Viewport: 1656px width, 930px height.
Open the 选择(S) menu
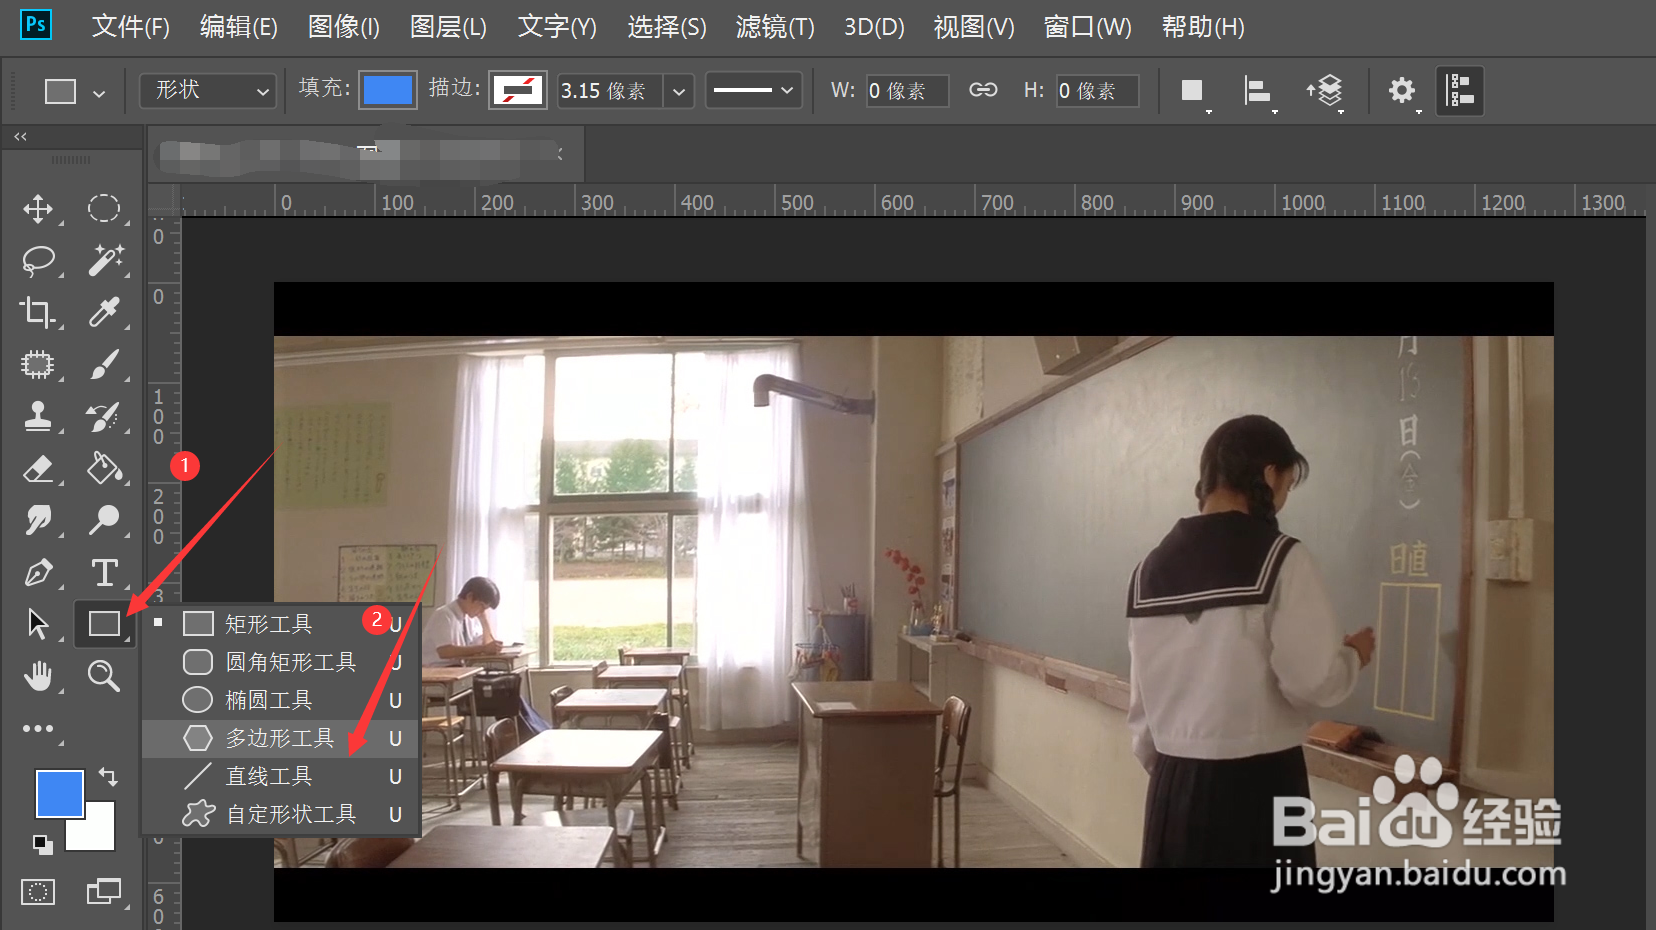pyautogui.click(x=667, y=27)
